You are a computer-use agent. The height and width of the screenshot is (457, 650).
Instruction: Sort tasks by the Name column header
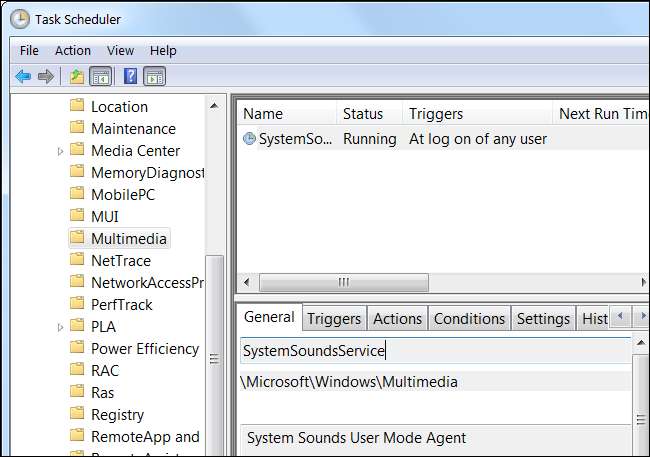click(x=263, y=114)
